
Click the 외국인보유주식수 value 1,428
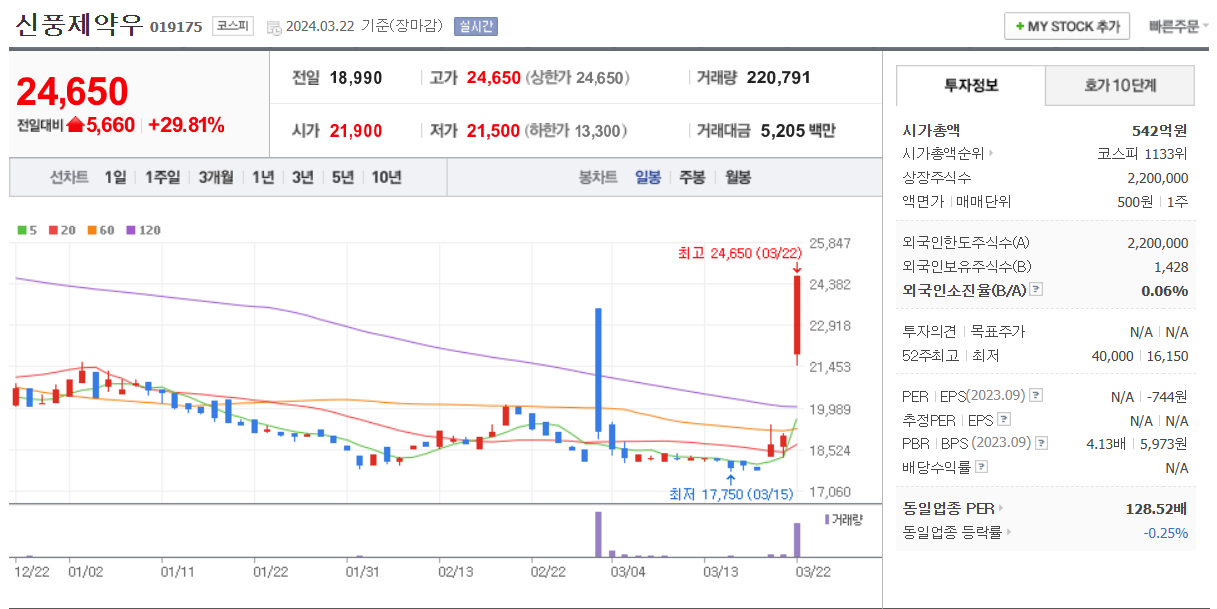pos(1170,266)
